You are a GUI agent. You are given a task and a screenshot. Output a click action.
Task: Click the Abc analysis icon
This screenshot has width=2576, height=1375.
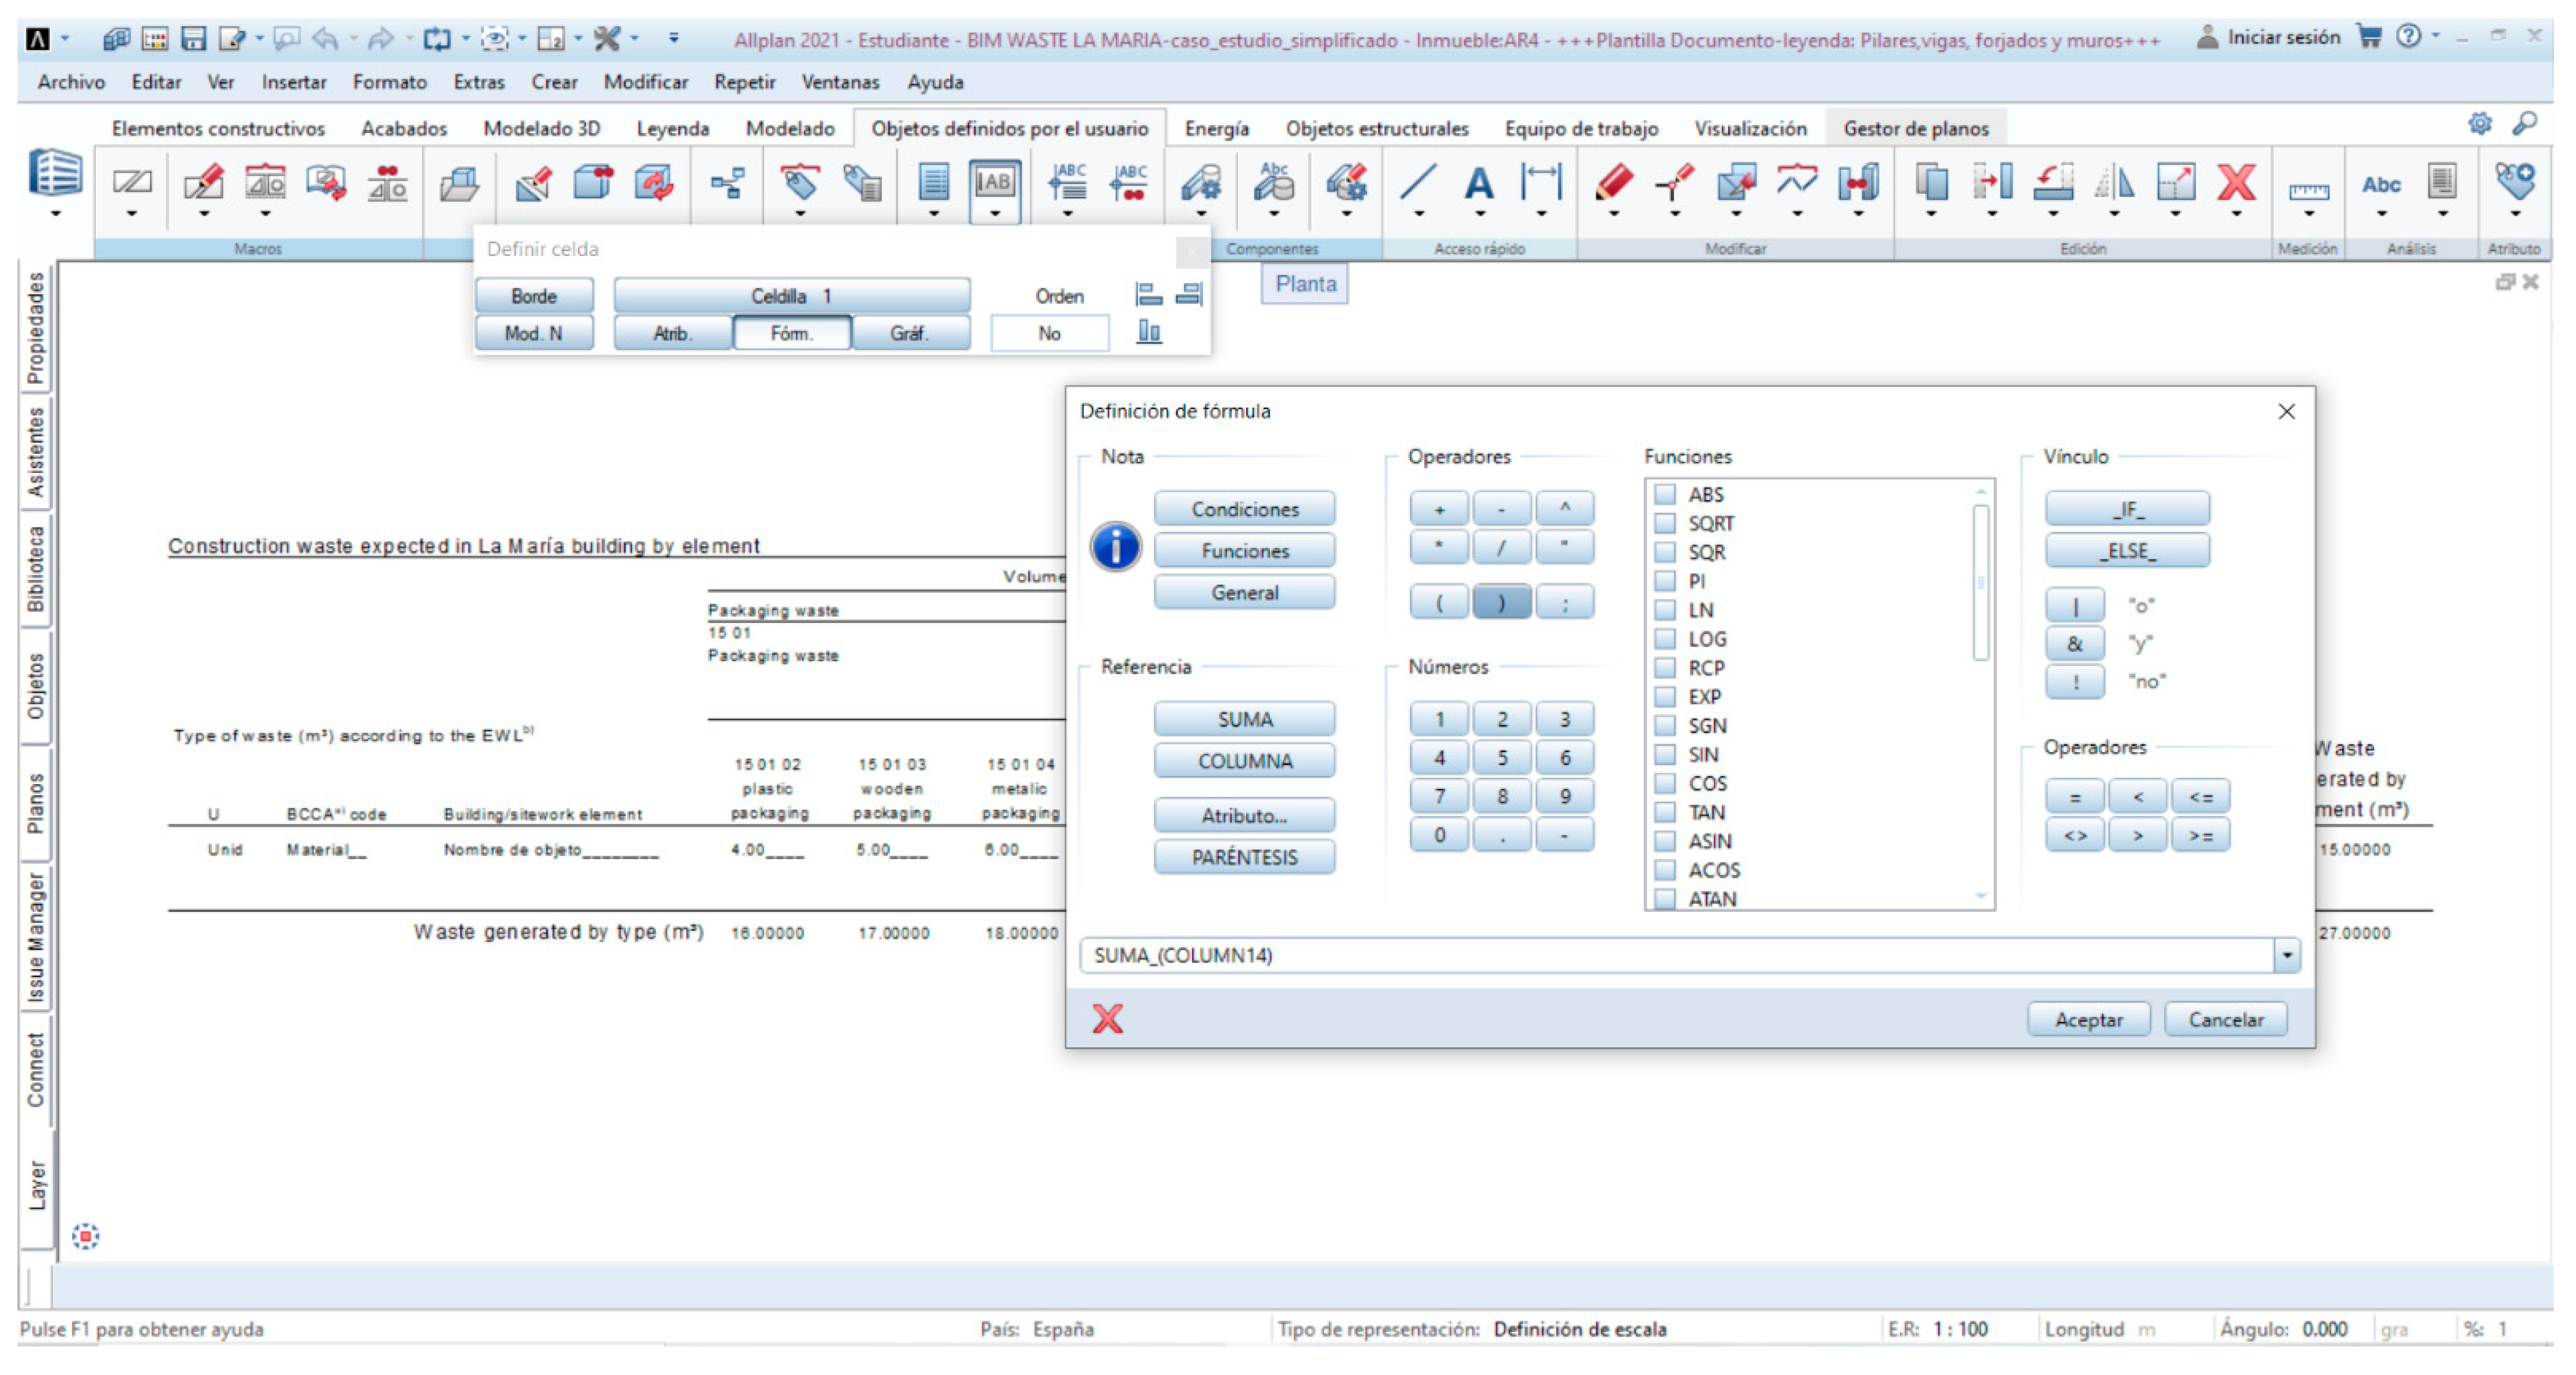tap(2380, 185)
